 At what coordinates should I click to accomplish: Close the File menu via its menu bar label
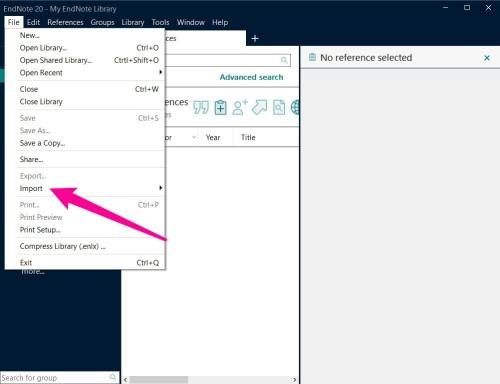click(x=14, y=22)
